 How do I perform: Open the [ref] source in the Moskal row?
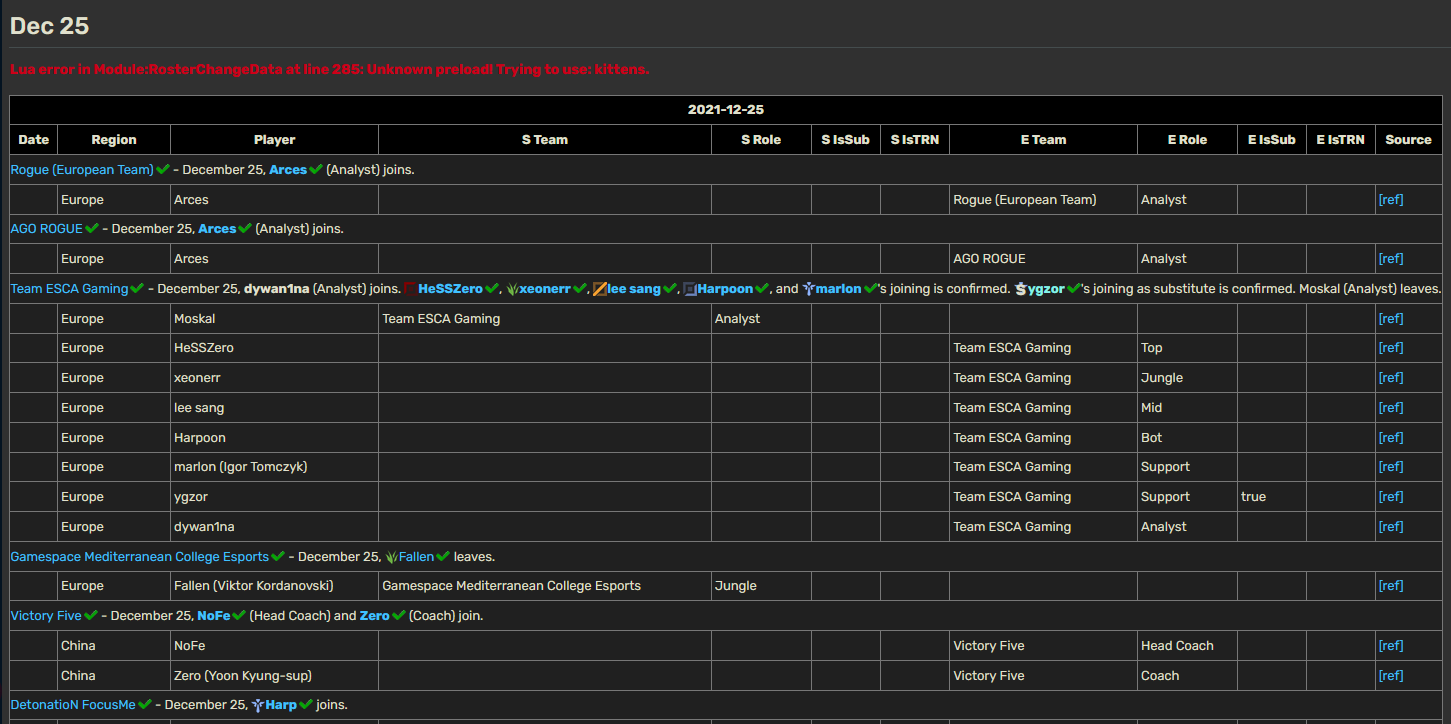point(1391,319)
